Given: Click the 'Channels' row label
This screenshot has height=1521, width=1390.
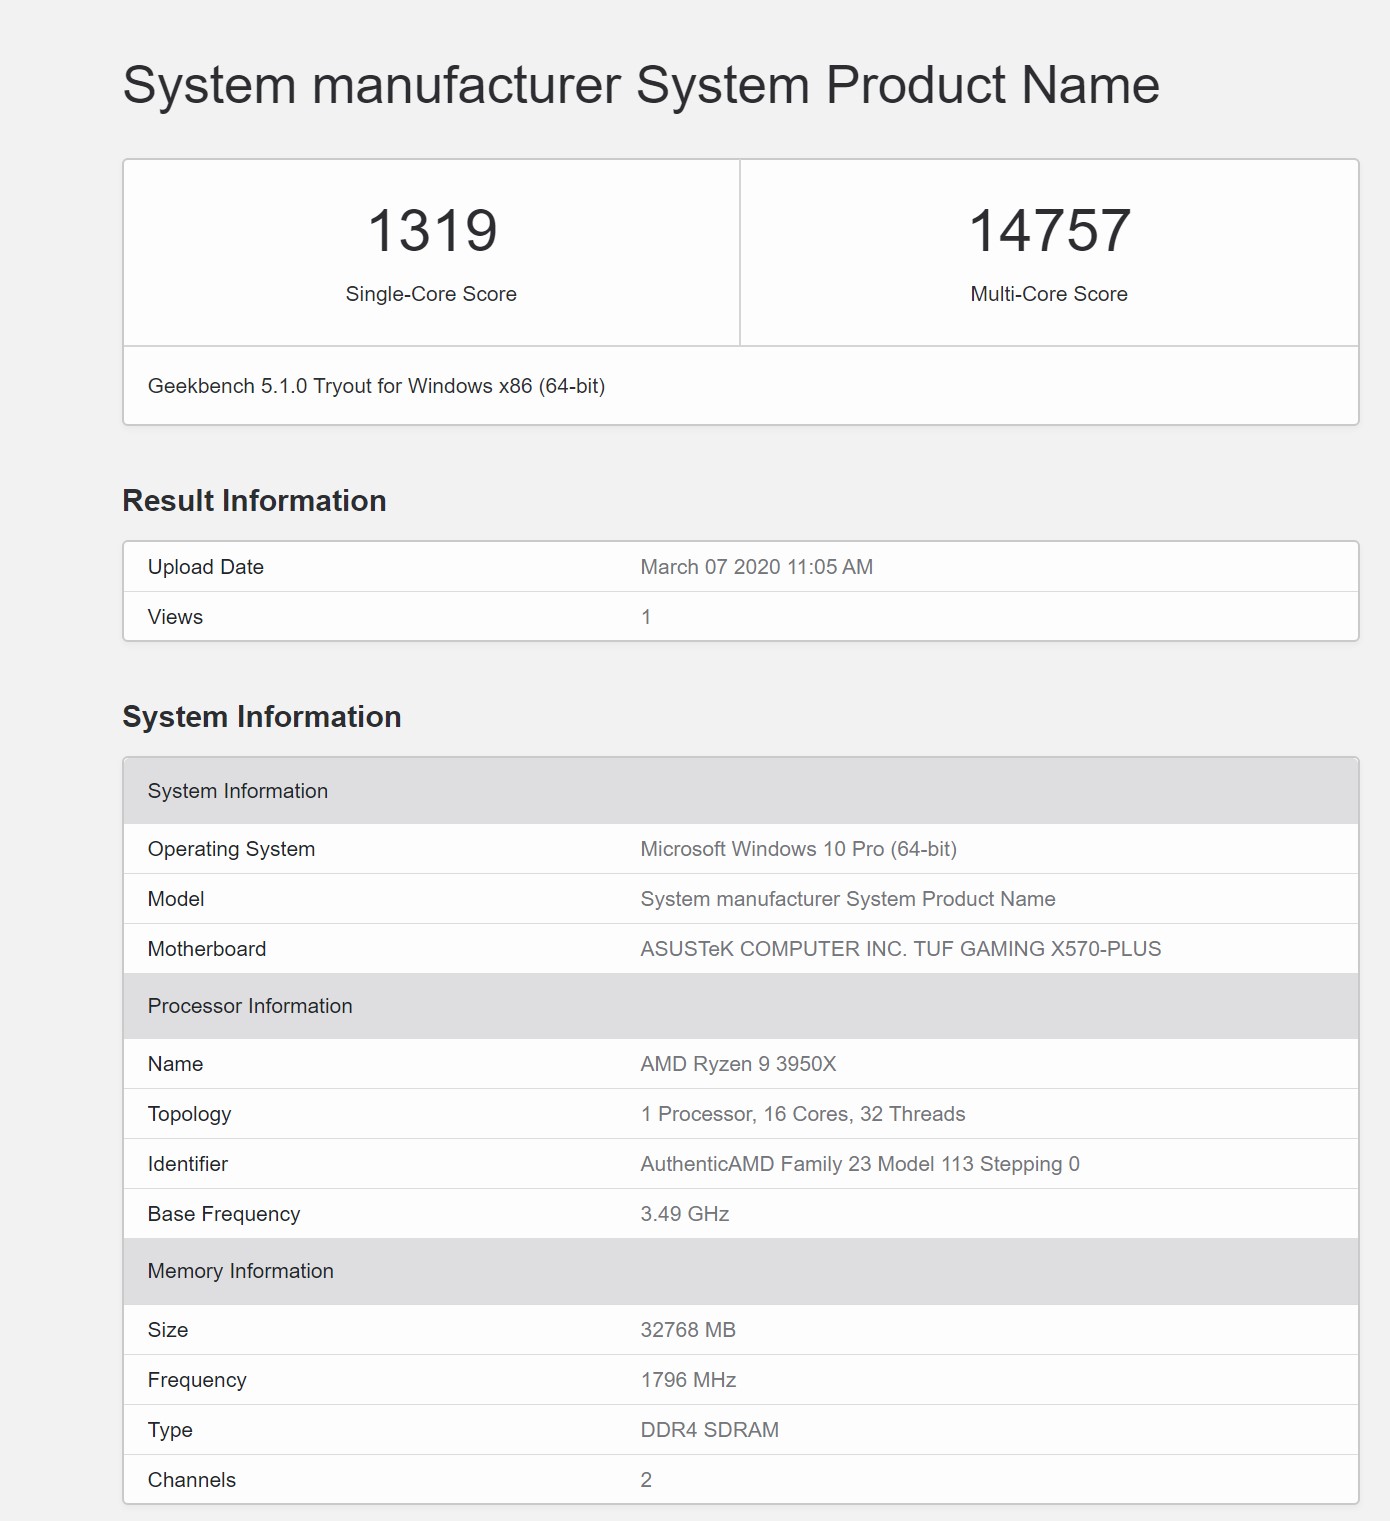Looking at the screenshot, I should [x=192, y=1480].
